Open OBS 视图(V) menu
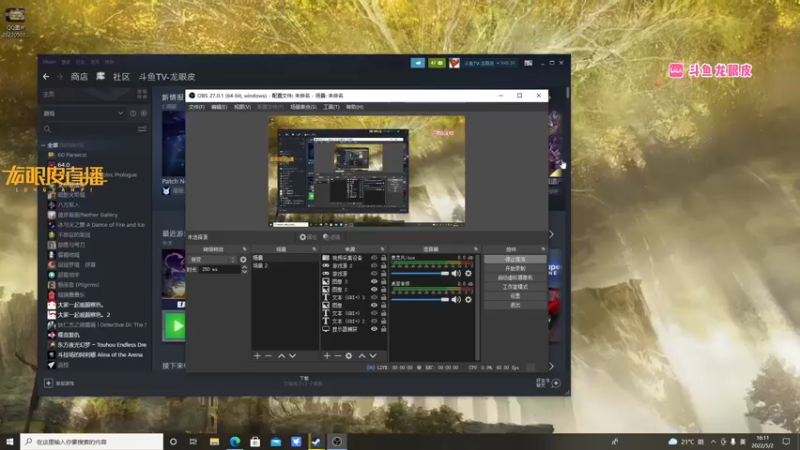This screenshot has width=800, height=450. pyautogui.click(x=242, y=107)
